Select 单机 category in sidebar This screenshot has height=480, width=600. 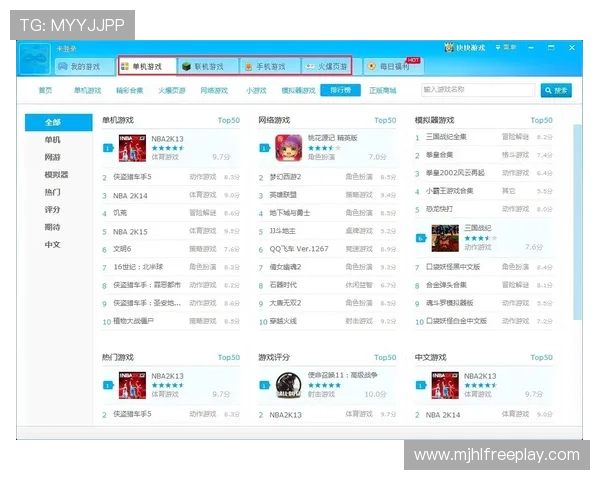[52, 140]
